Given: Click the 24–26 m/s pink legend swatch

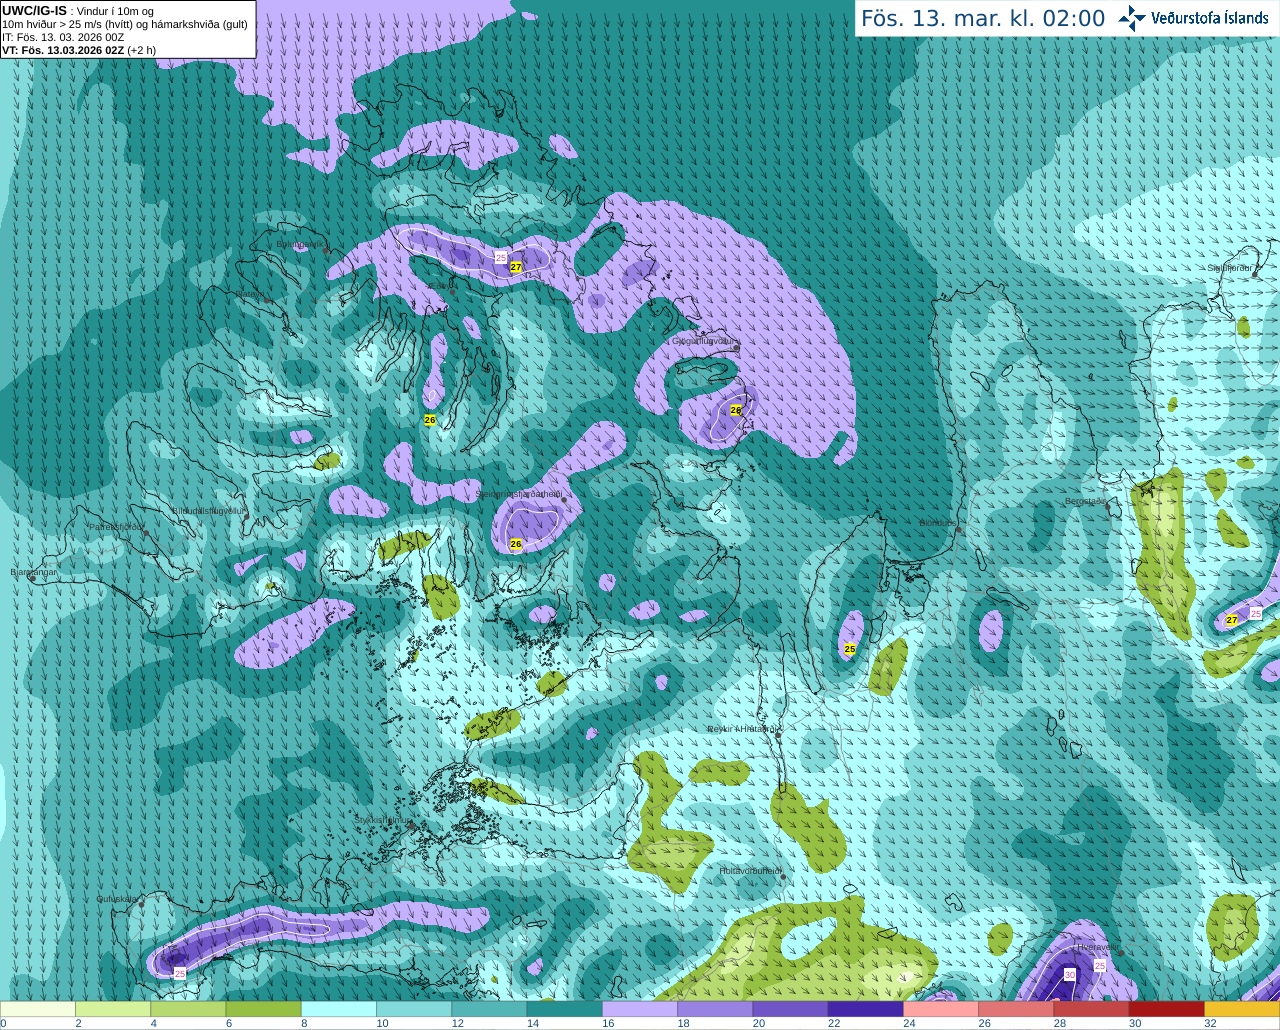Looking at the screenshot, I should click(x=941, y=1008).
